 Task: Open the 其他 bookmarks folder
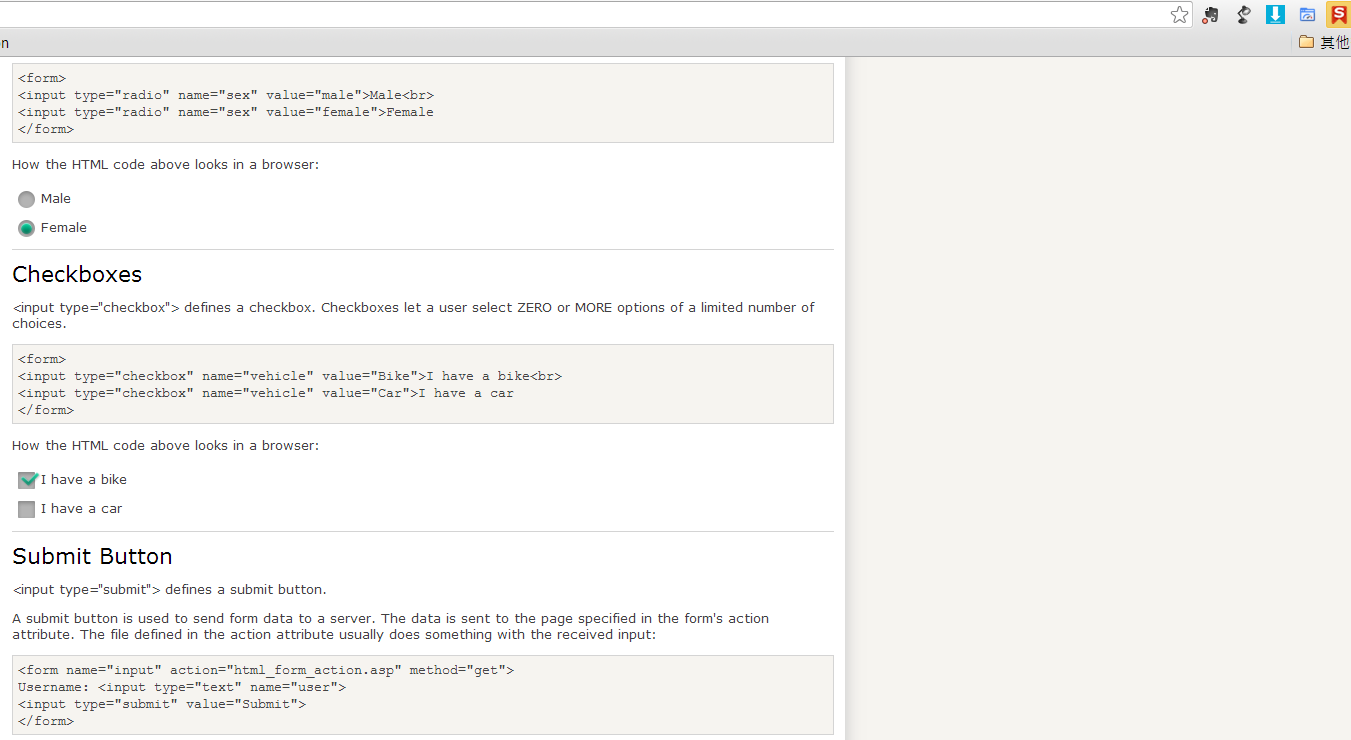pyautogui.click(x=1324, y=42)
